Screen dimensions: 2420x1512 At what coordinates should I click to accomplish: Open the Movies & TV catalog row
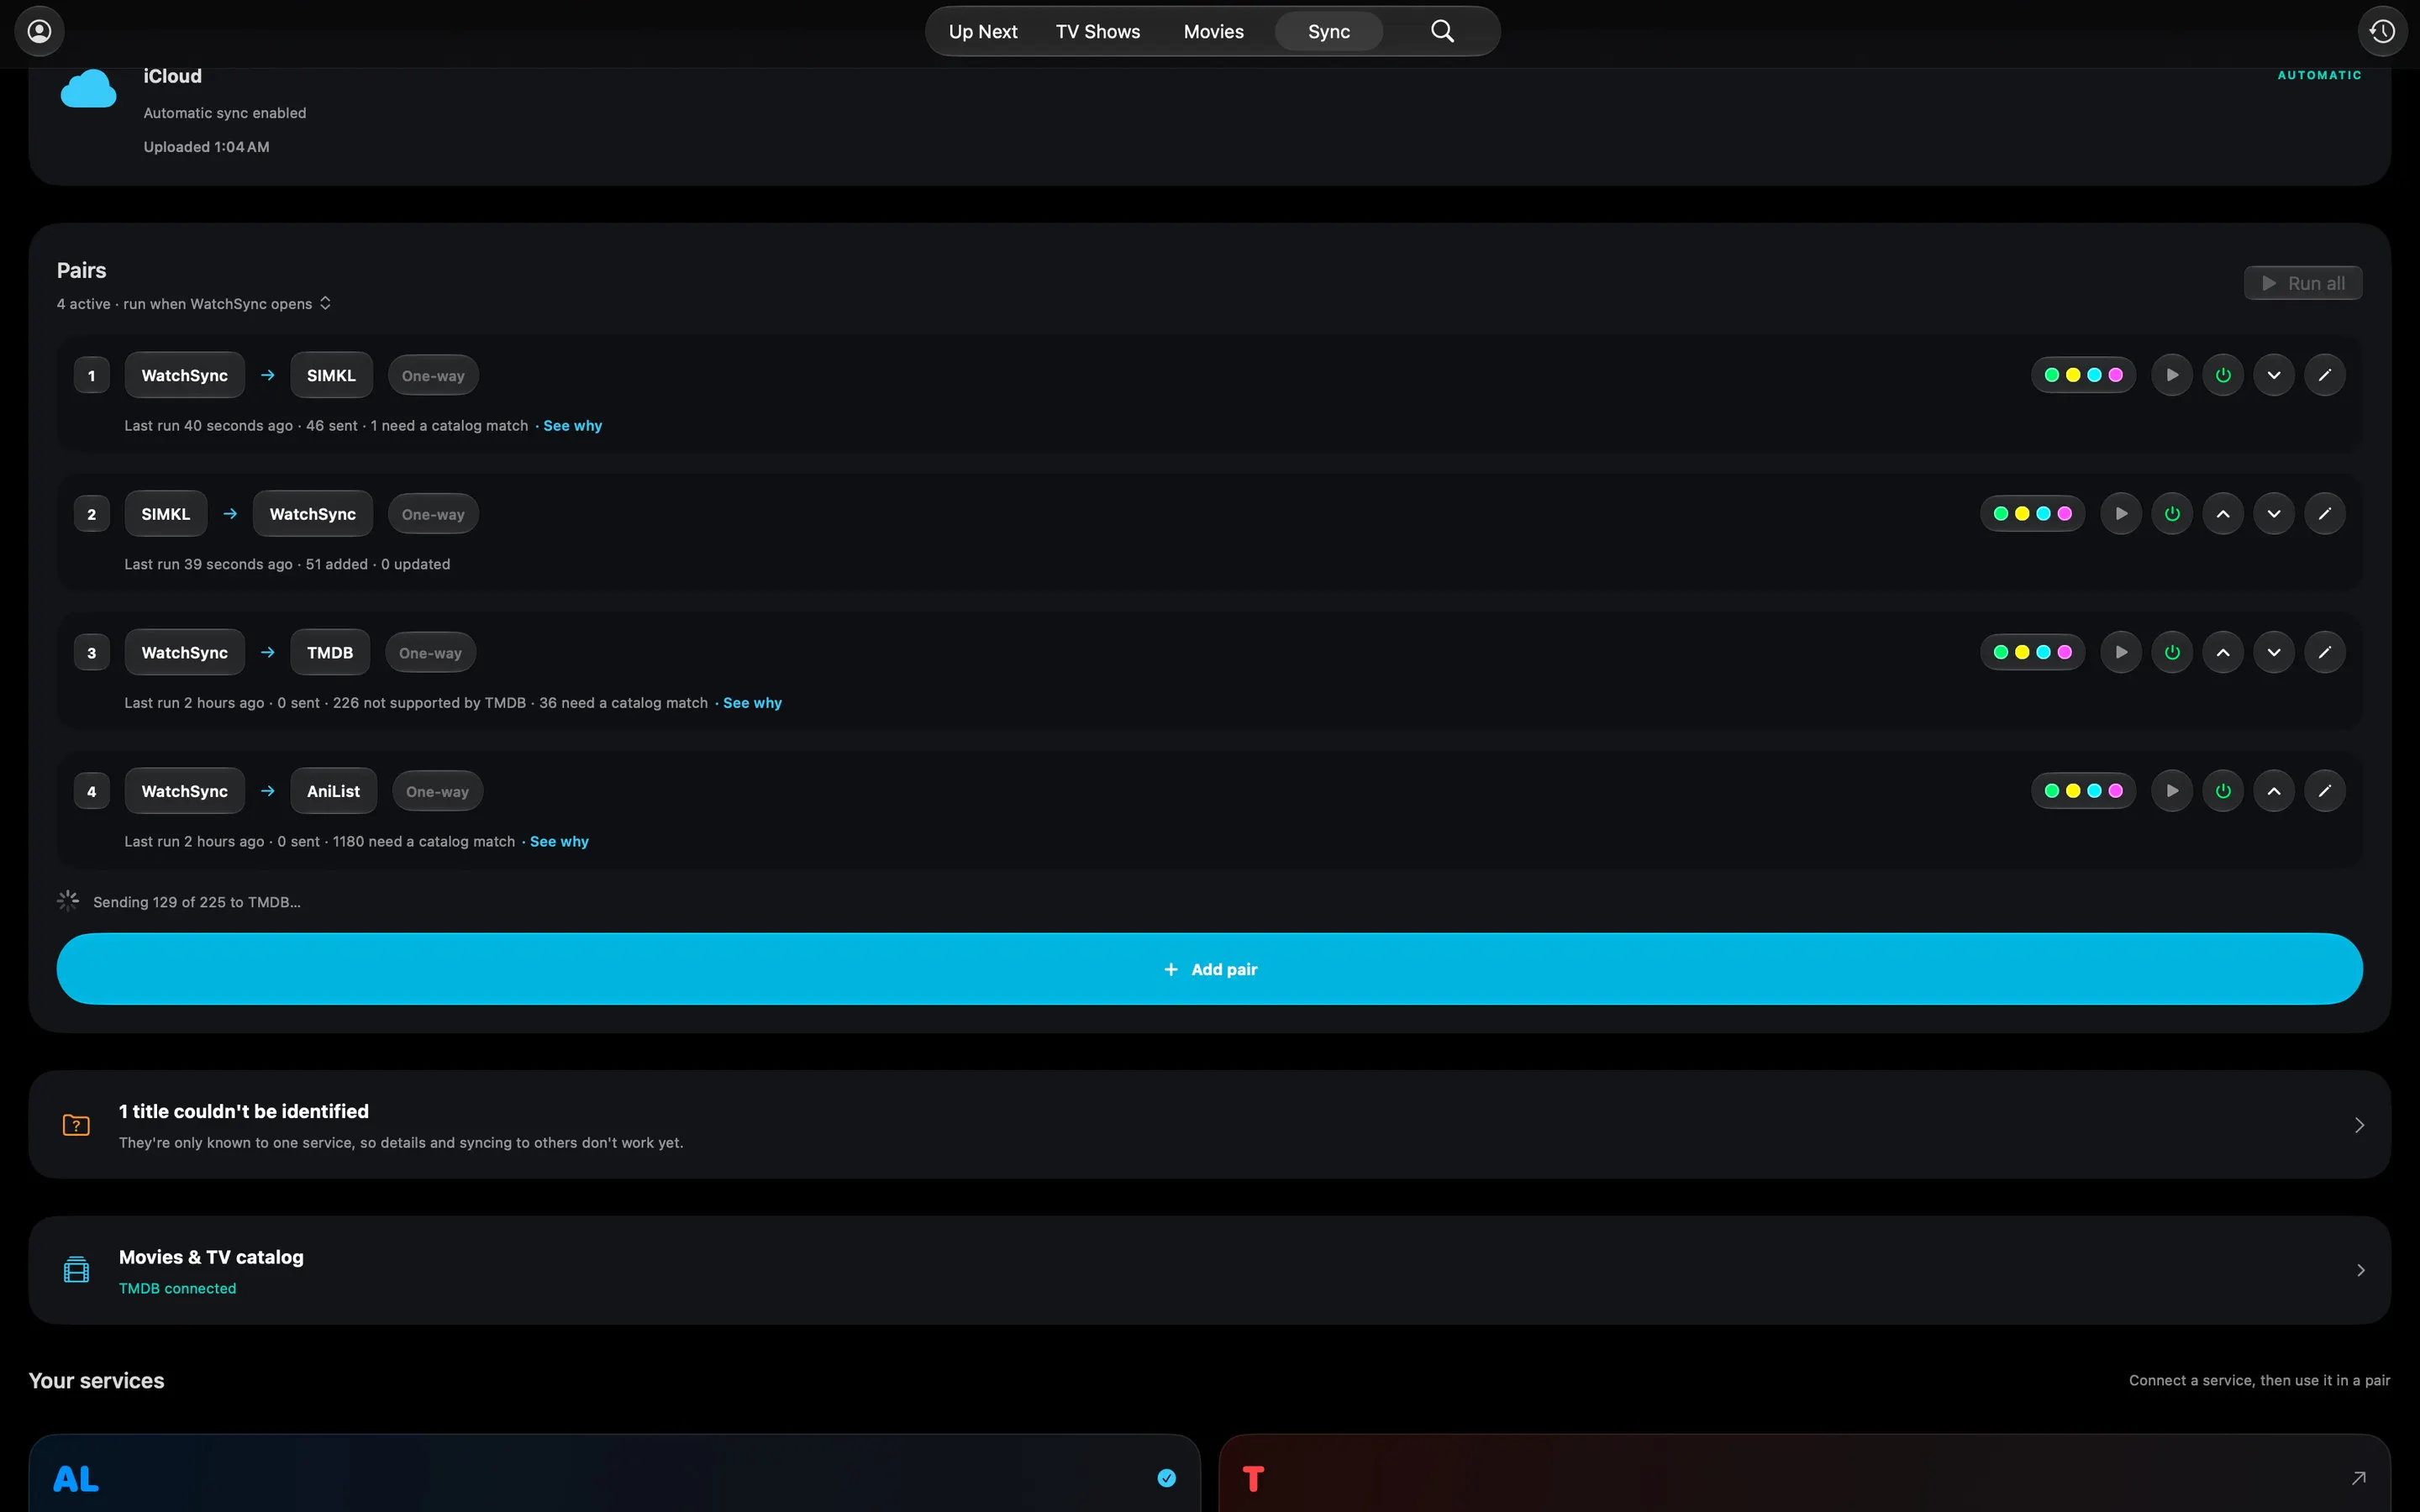(x=1209, y=1271)
